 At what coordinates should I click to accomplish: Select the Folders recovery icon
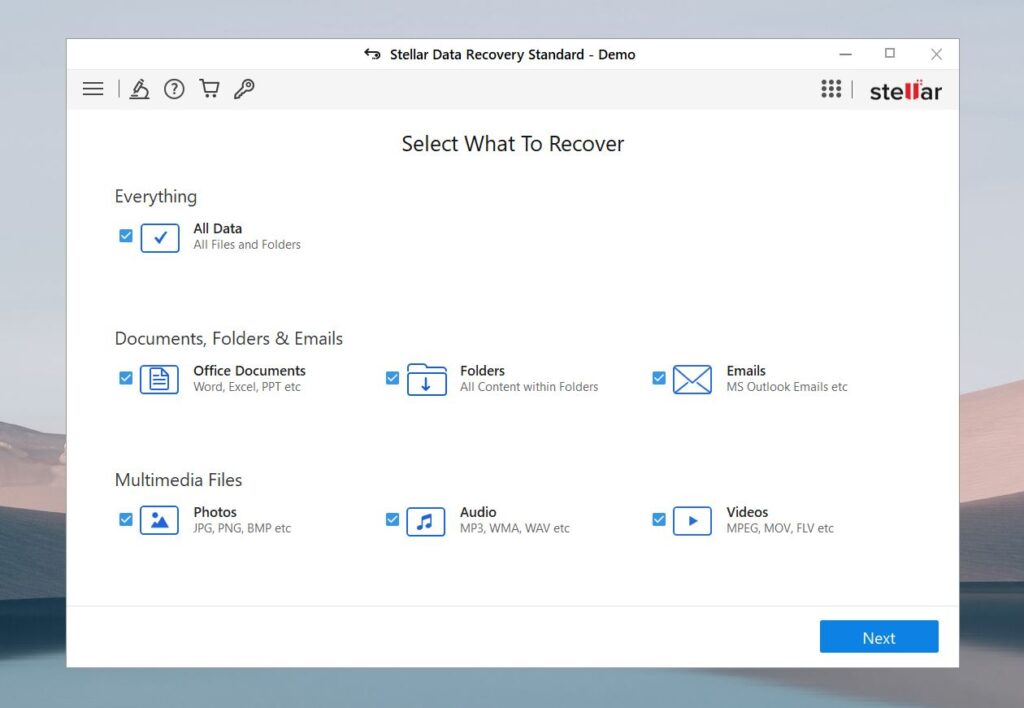(425, 379)
